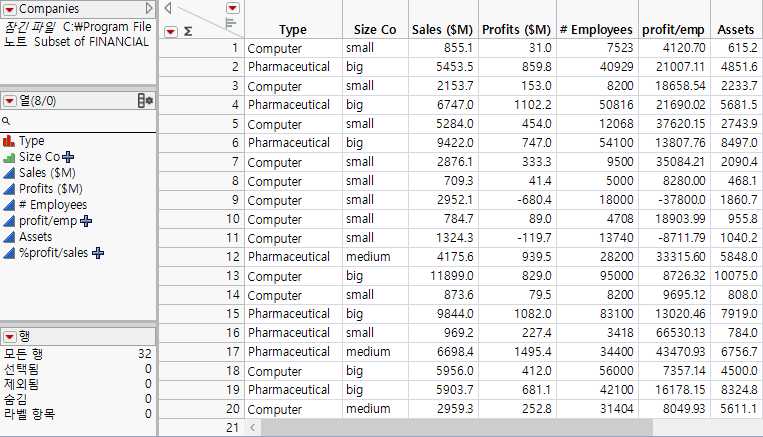Click the formula plus icon after profit/emp
This screenshot has width=763, height=437.
[86, 221]
